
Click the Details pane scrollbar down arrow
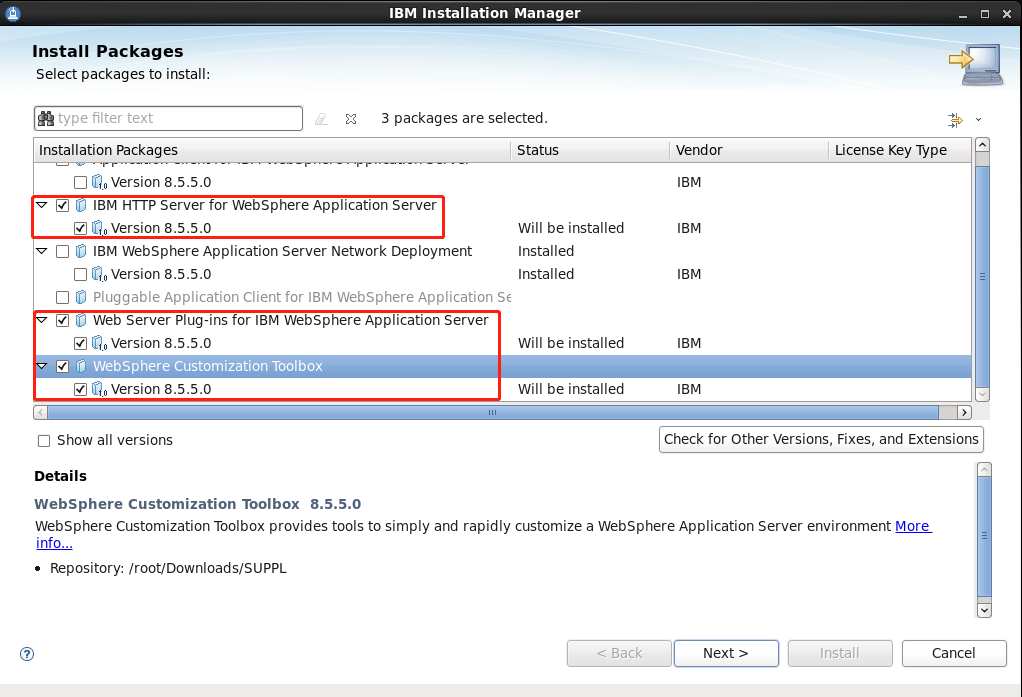[x=984, y=610]
